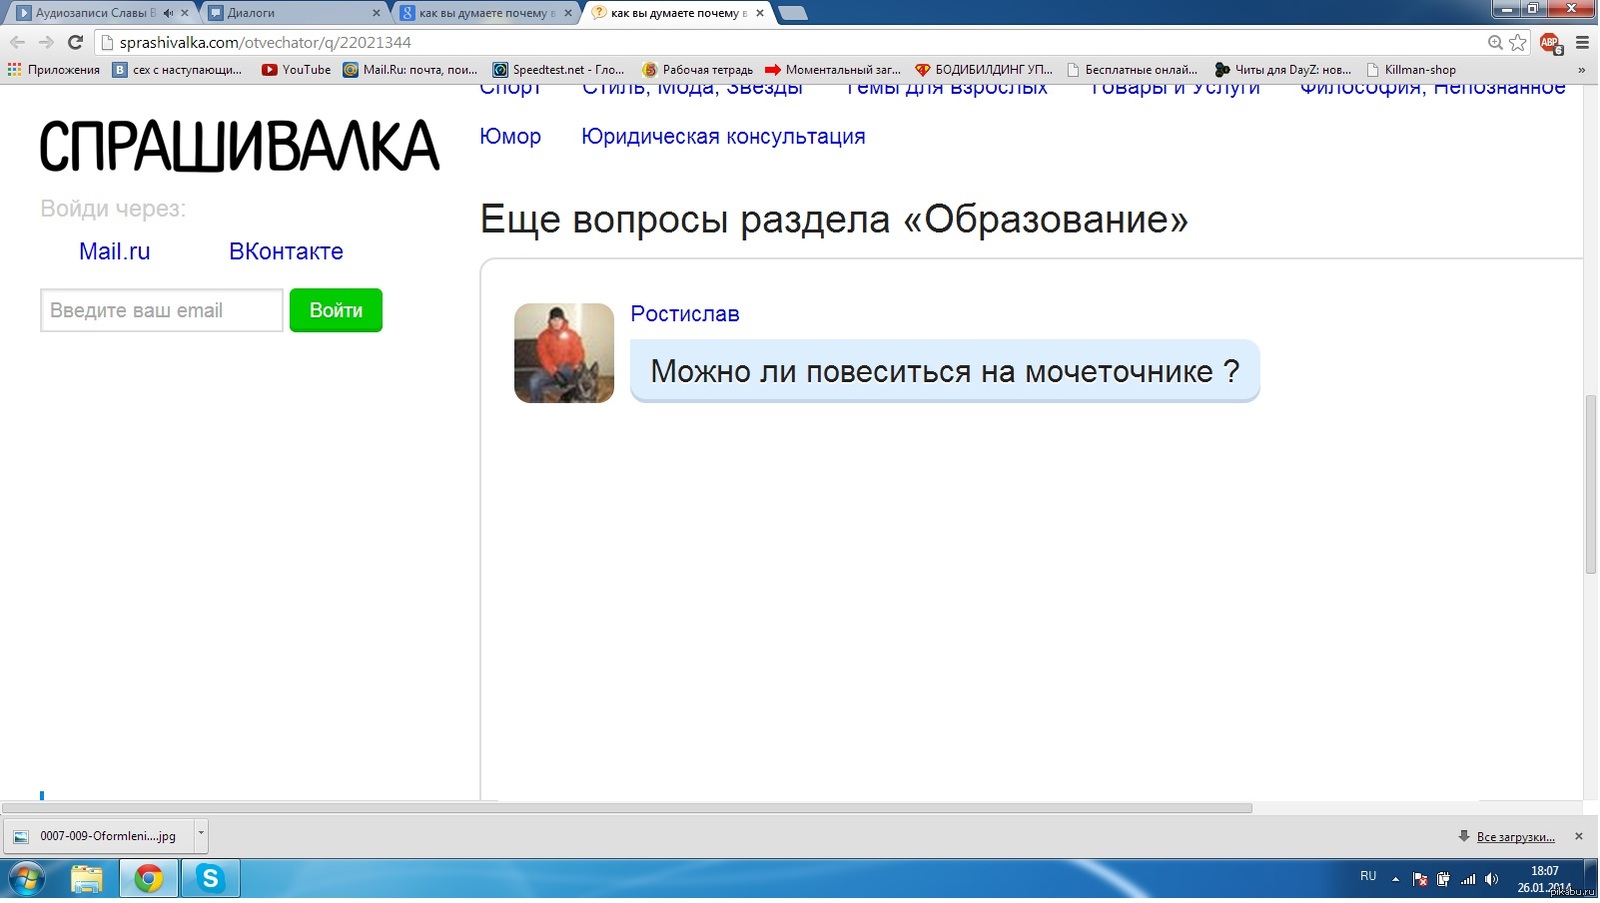
Task: Open a new browser tab
Action: click(x=792, y=13)
